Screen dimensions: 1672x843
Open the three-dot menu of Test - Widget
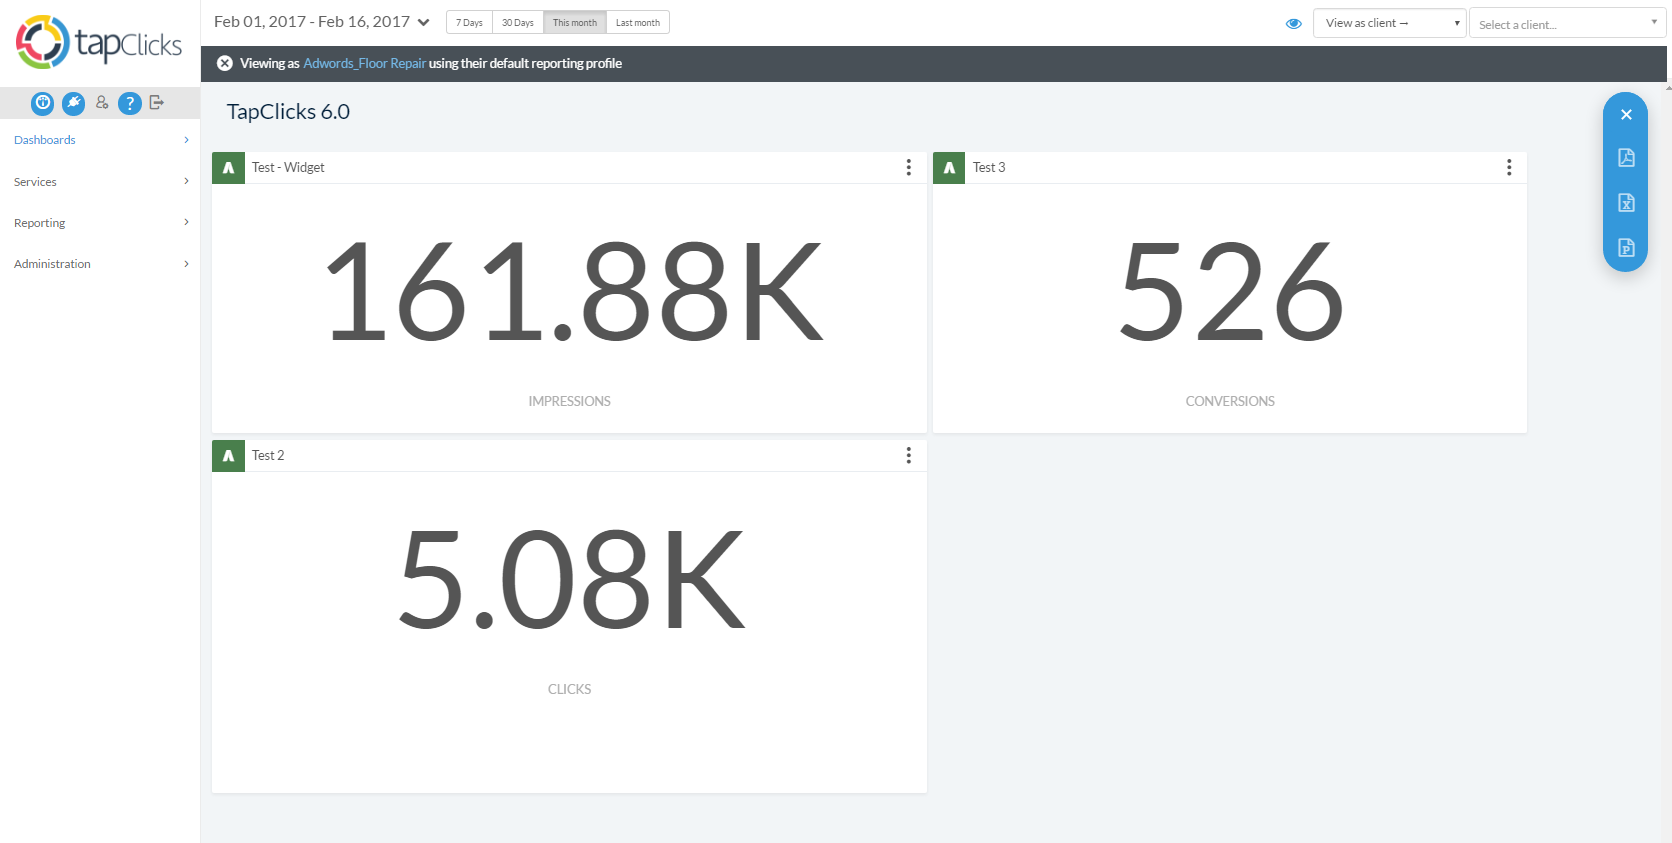908,167
